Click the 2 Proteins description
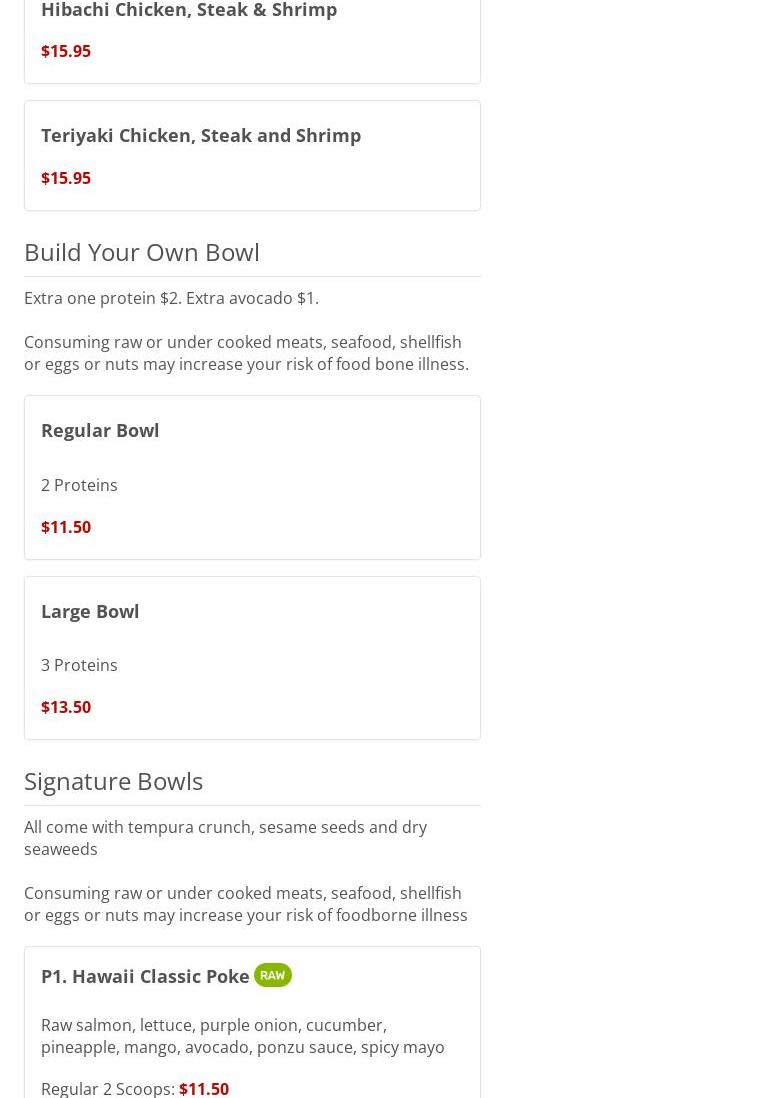The width and height of the screenshot is (770, 1098). [79, 485]
